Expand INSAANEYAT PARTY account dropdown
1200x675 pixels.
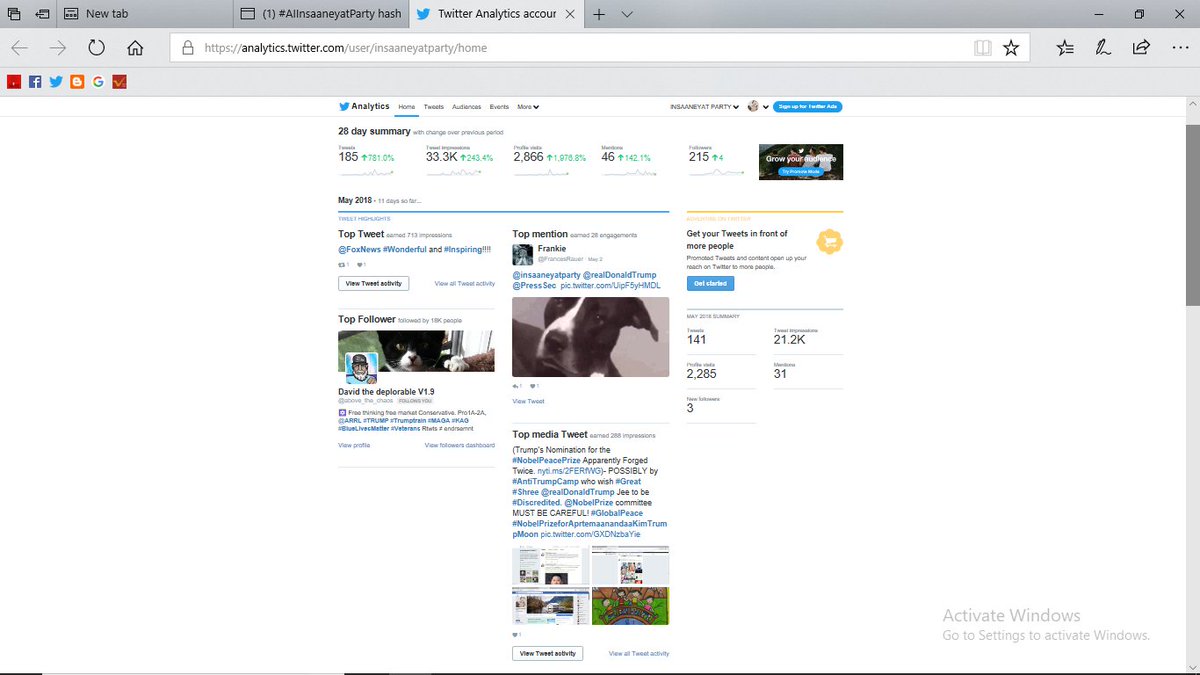(705, 107)
